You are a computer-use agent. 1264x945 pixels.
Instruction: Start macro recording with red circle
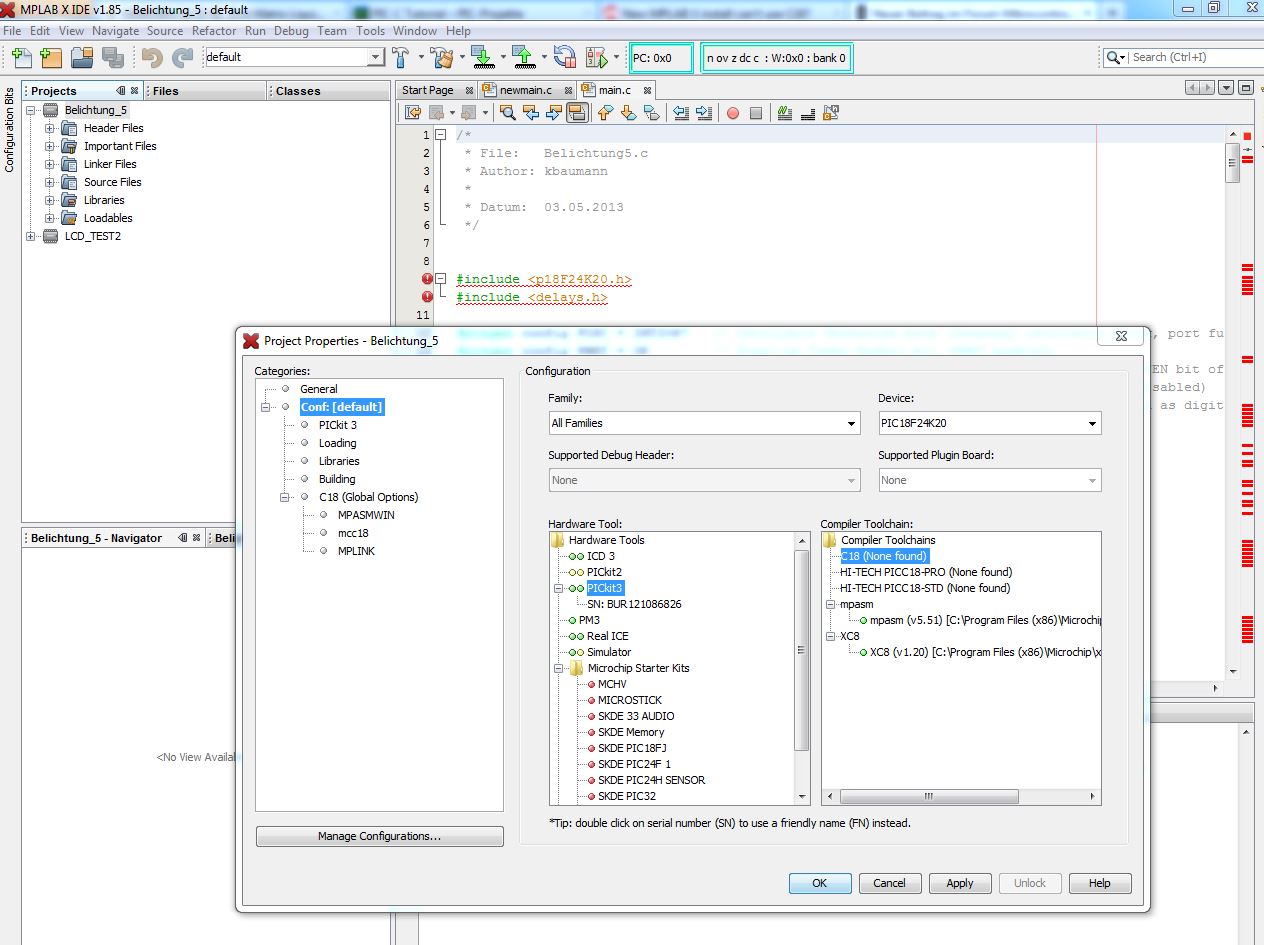tap(732, 113)
